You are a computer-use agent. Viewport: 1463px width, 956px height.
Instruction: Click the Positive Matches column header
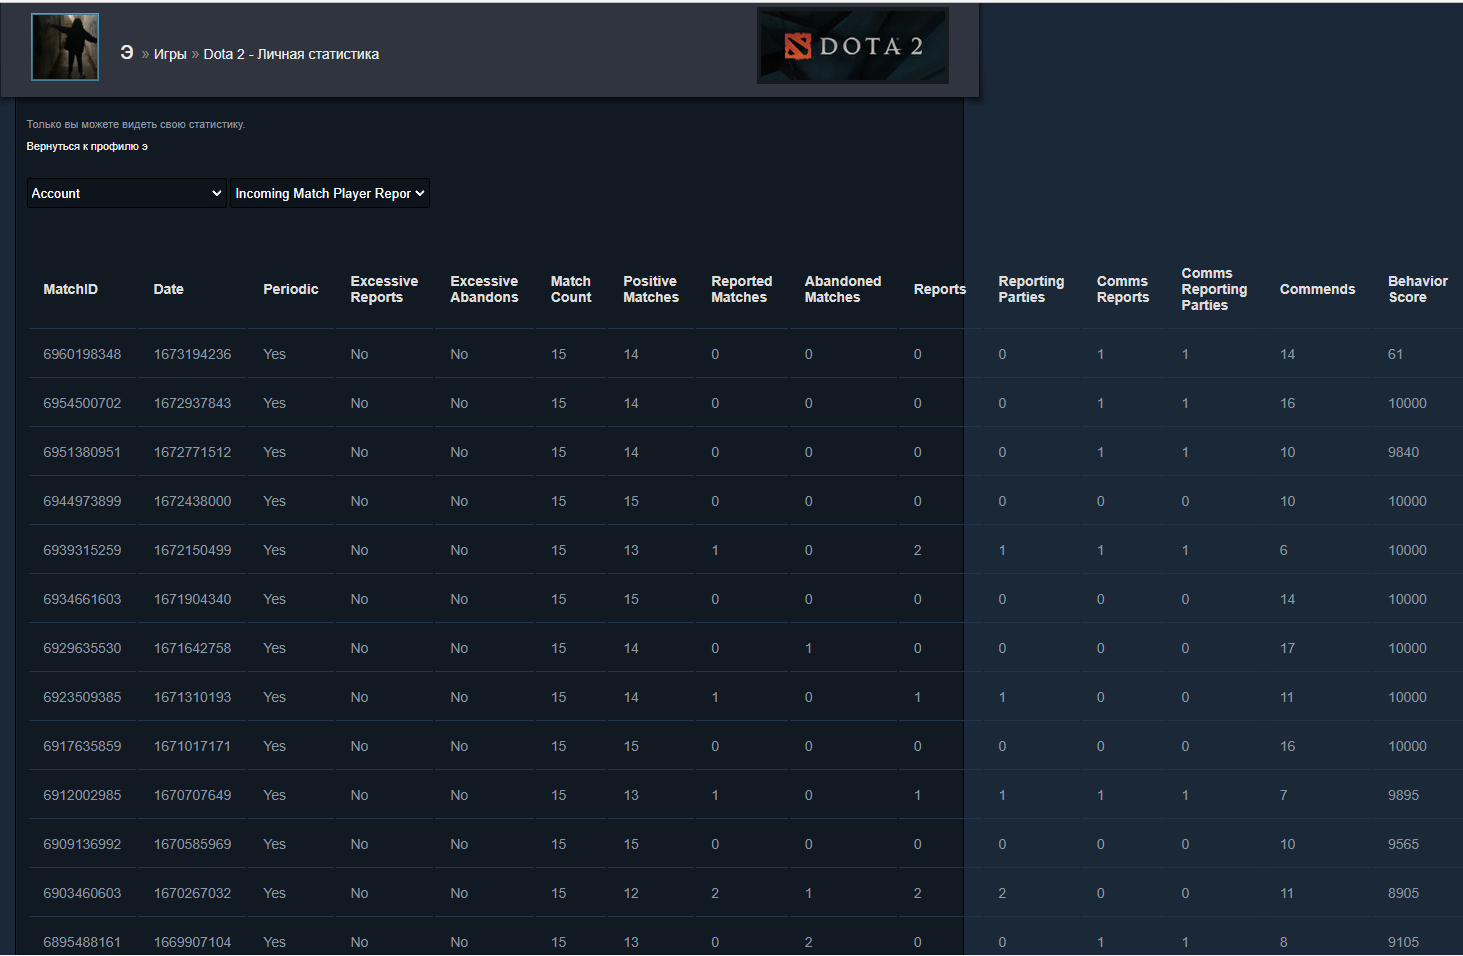(x=650, y=289)
